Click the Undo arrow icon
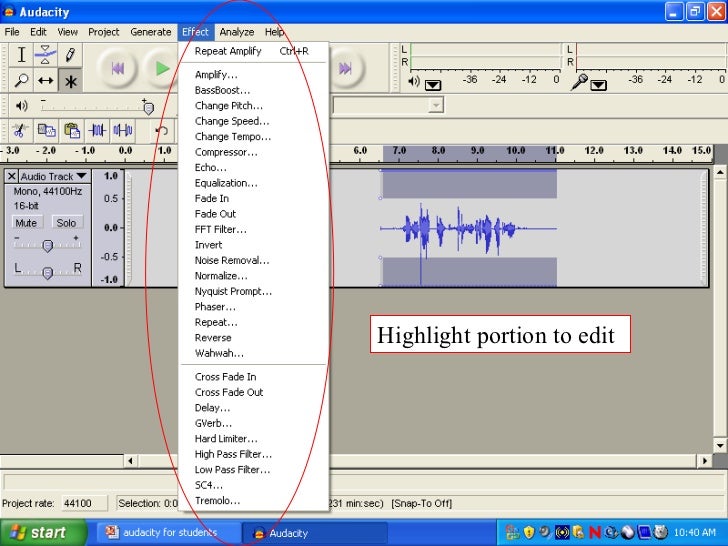Viewport: 728px width, 546px height. pos(161,130)
